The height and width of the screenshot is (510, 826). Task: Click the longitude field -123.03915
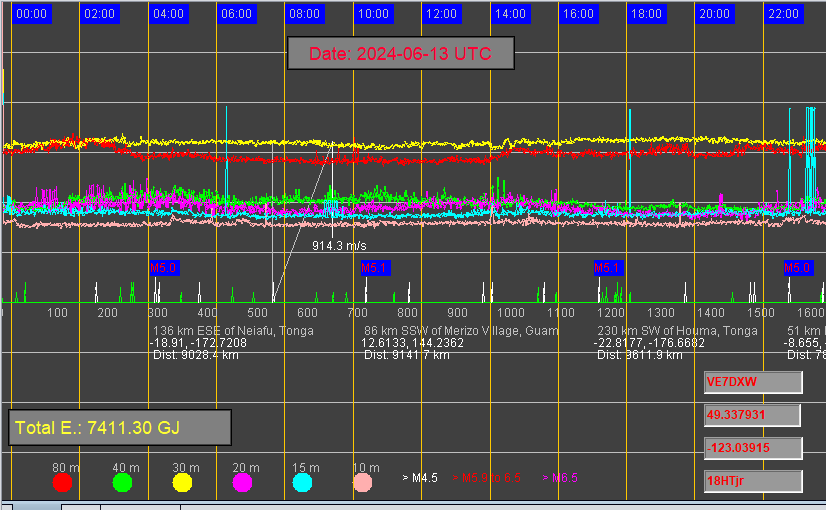(753, 447)
